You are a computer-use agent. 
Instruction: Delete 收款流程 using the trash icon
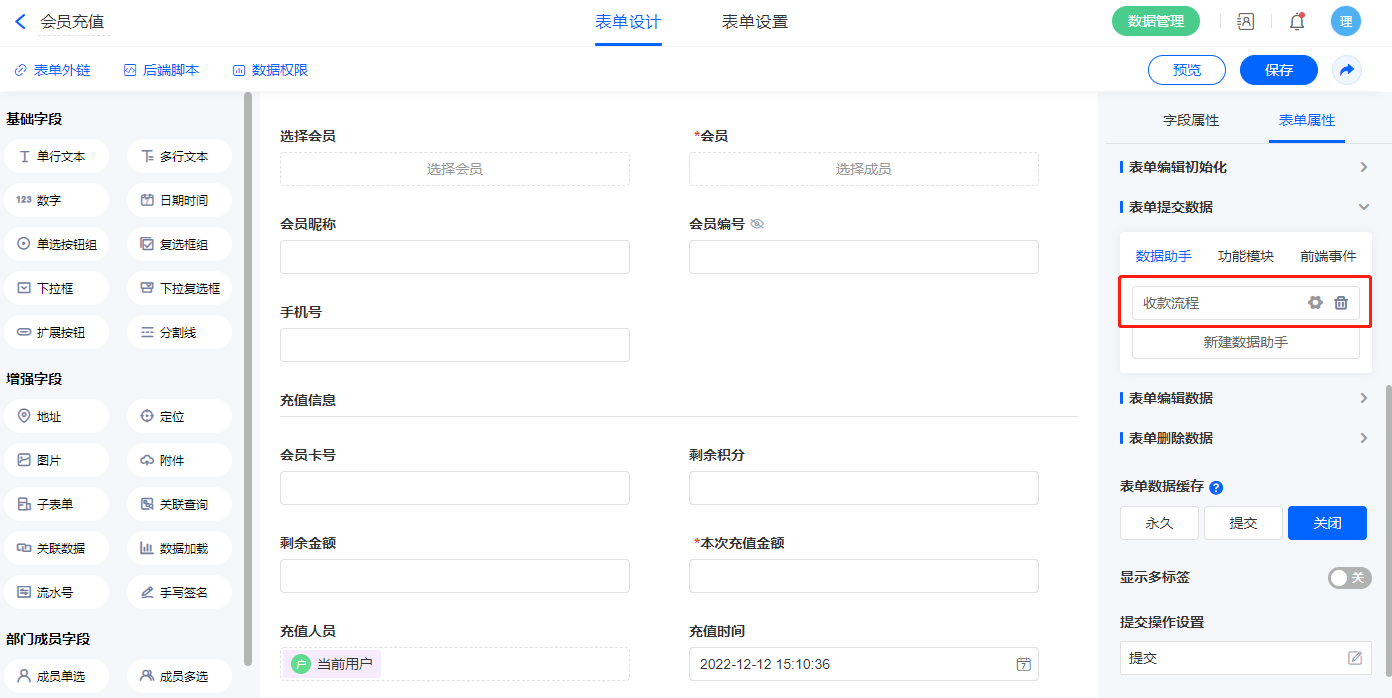pyautogui.click(x=1341, y=303)
